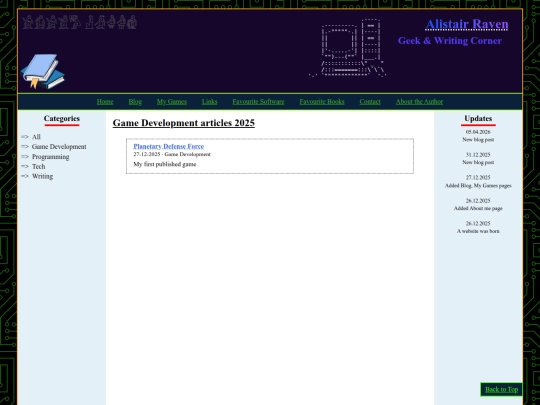Click the Alistair Raven site title
Image resolution: width=540 pixels, height=405 pixels.
[x=467, y=24]
